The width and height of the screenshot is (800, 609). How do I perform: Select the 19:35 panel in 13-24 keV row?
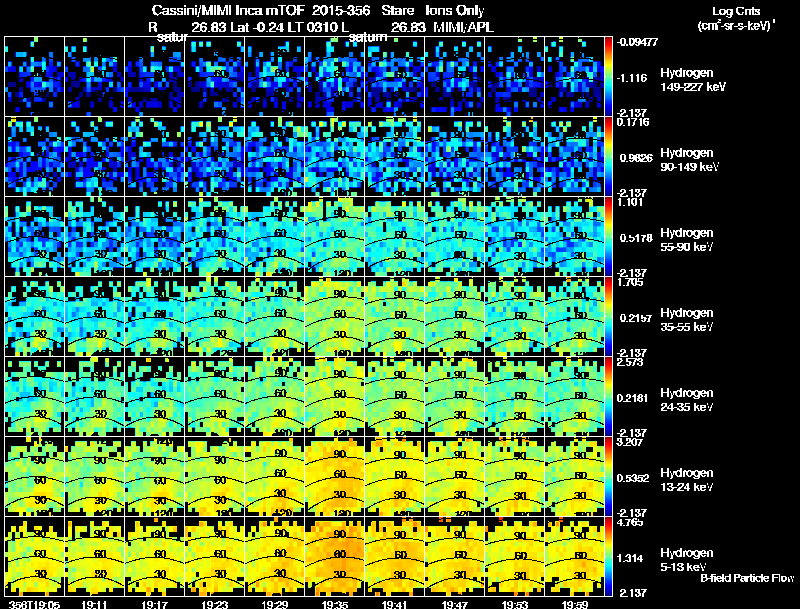335,476
